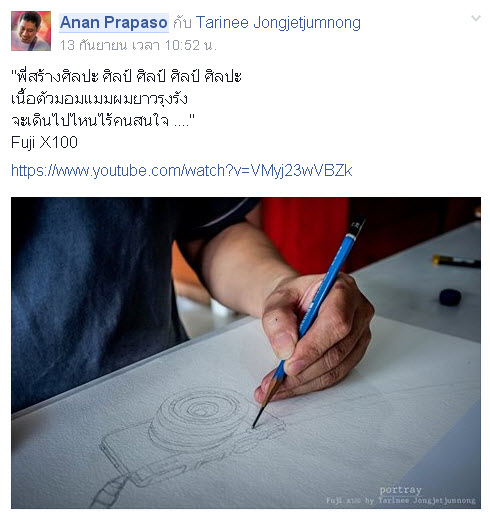Visit Tarinee Jongjetjumnong's tagged profile link
Image resolution: width=490 pixels, height=518 pixels.
click(278, 23)
